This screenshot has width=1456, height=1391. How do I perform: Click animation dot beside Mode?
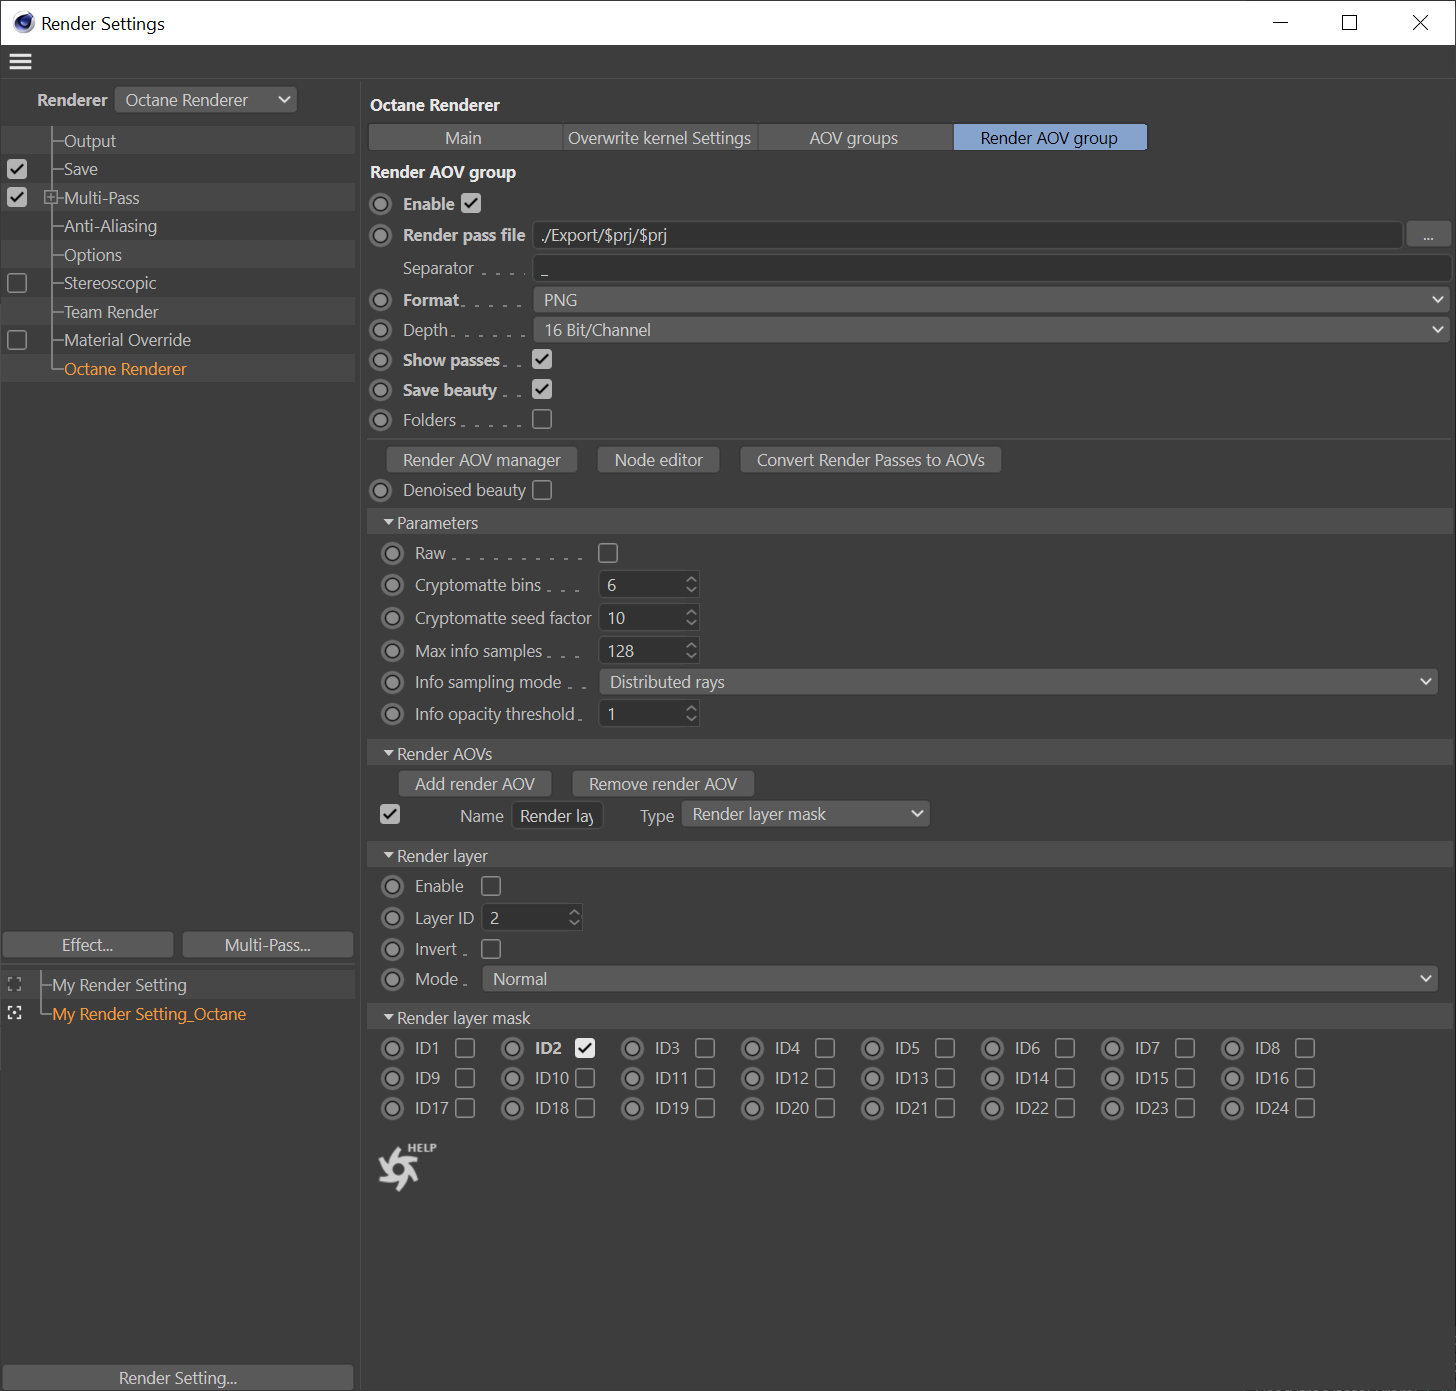(393, 979)
